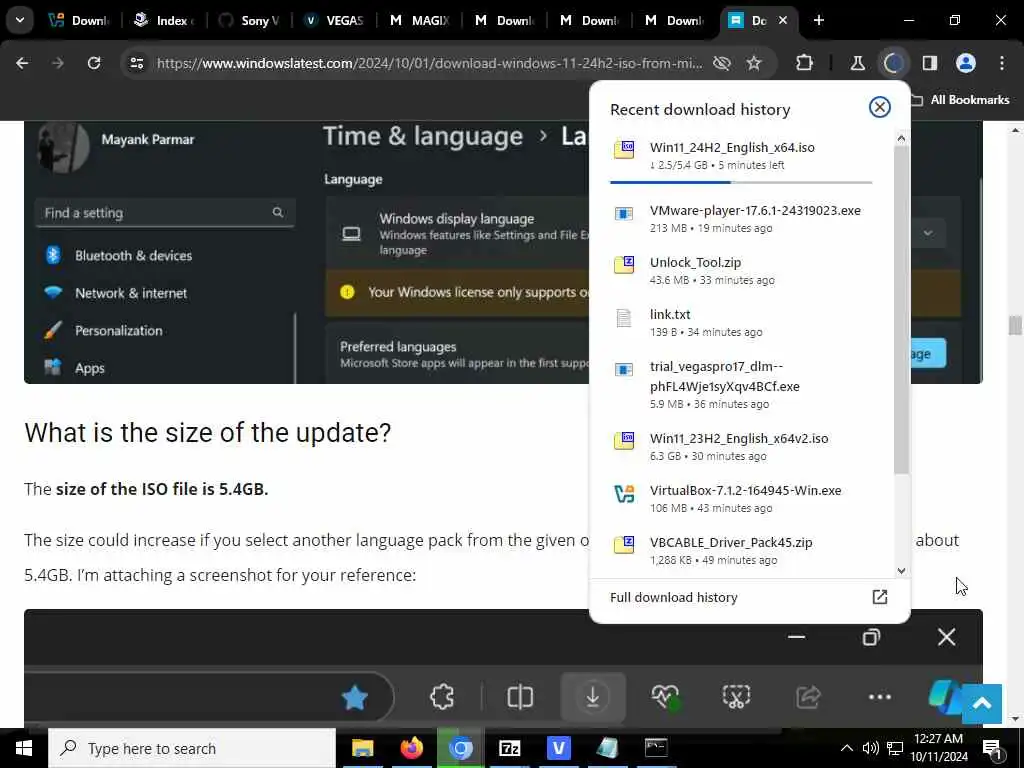Click the Edge downloads icon in screenshot
Image resolution: width=1024 pixels, height=768 pixels.
(x=592, y=697)
